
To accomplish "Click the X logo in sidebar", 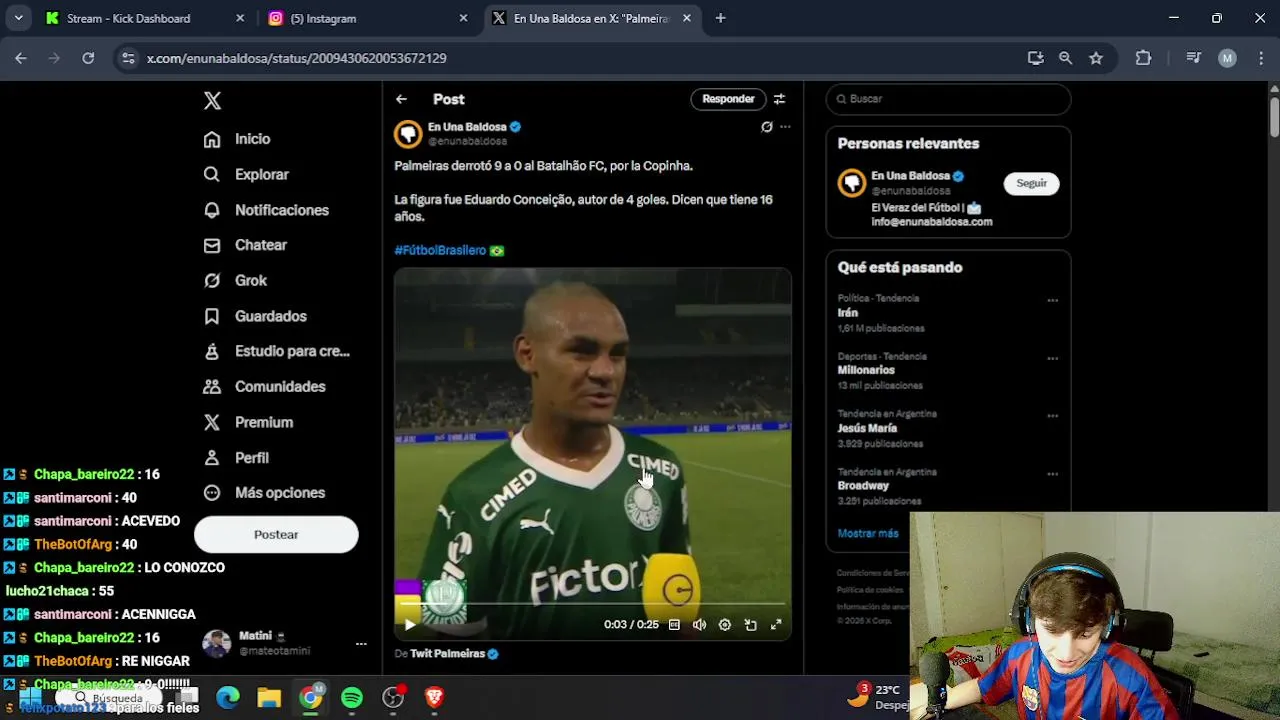I will point(212,100).
